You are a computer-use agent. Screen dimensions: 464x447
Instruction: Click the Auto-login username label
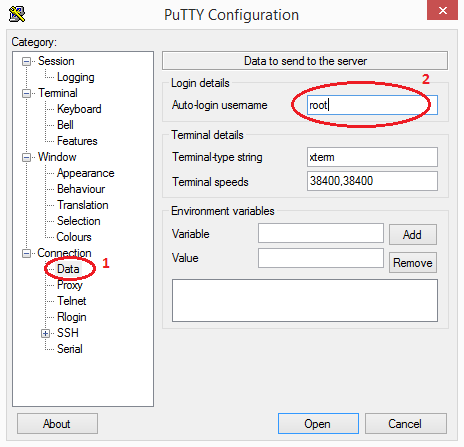(220, 105)
